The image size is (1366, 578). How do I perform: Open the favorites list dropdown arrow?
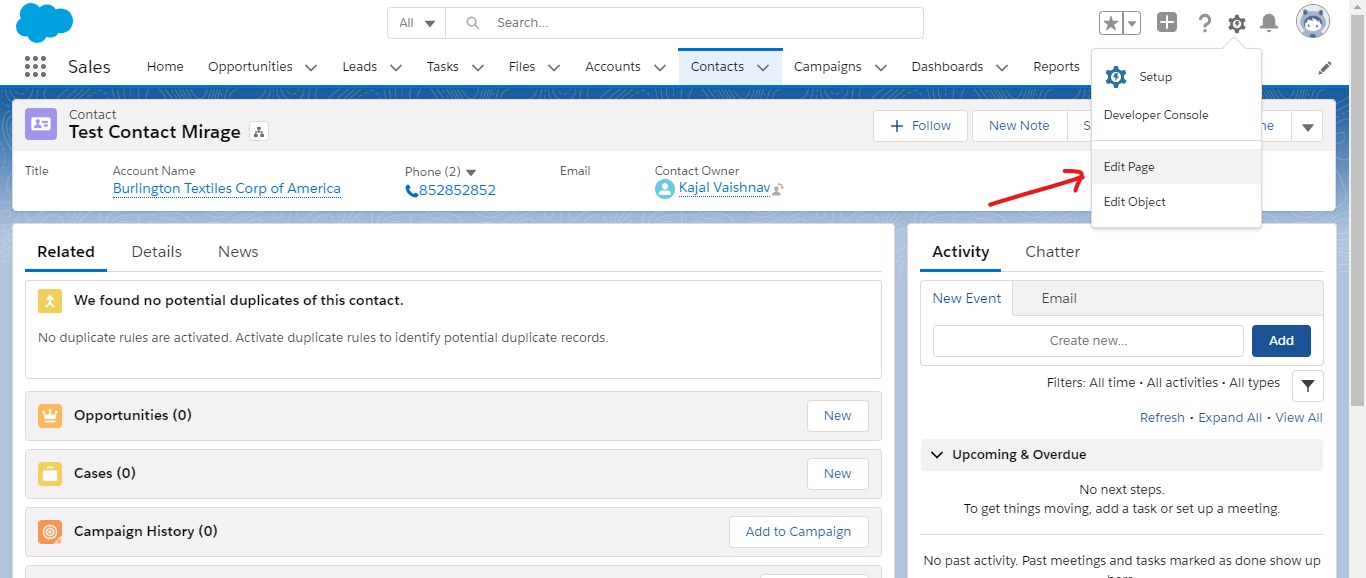(1132, 23)
